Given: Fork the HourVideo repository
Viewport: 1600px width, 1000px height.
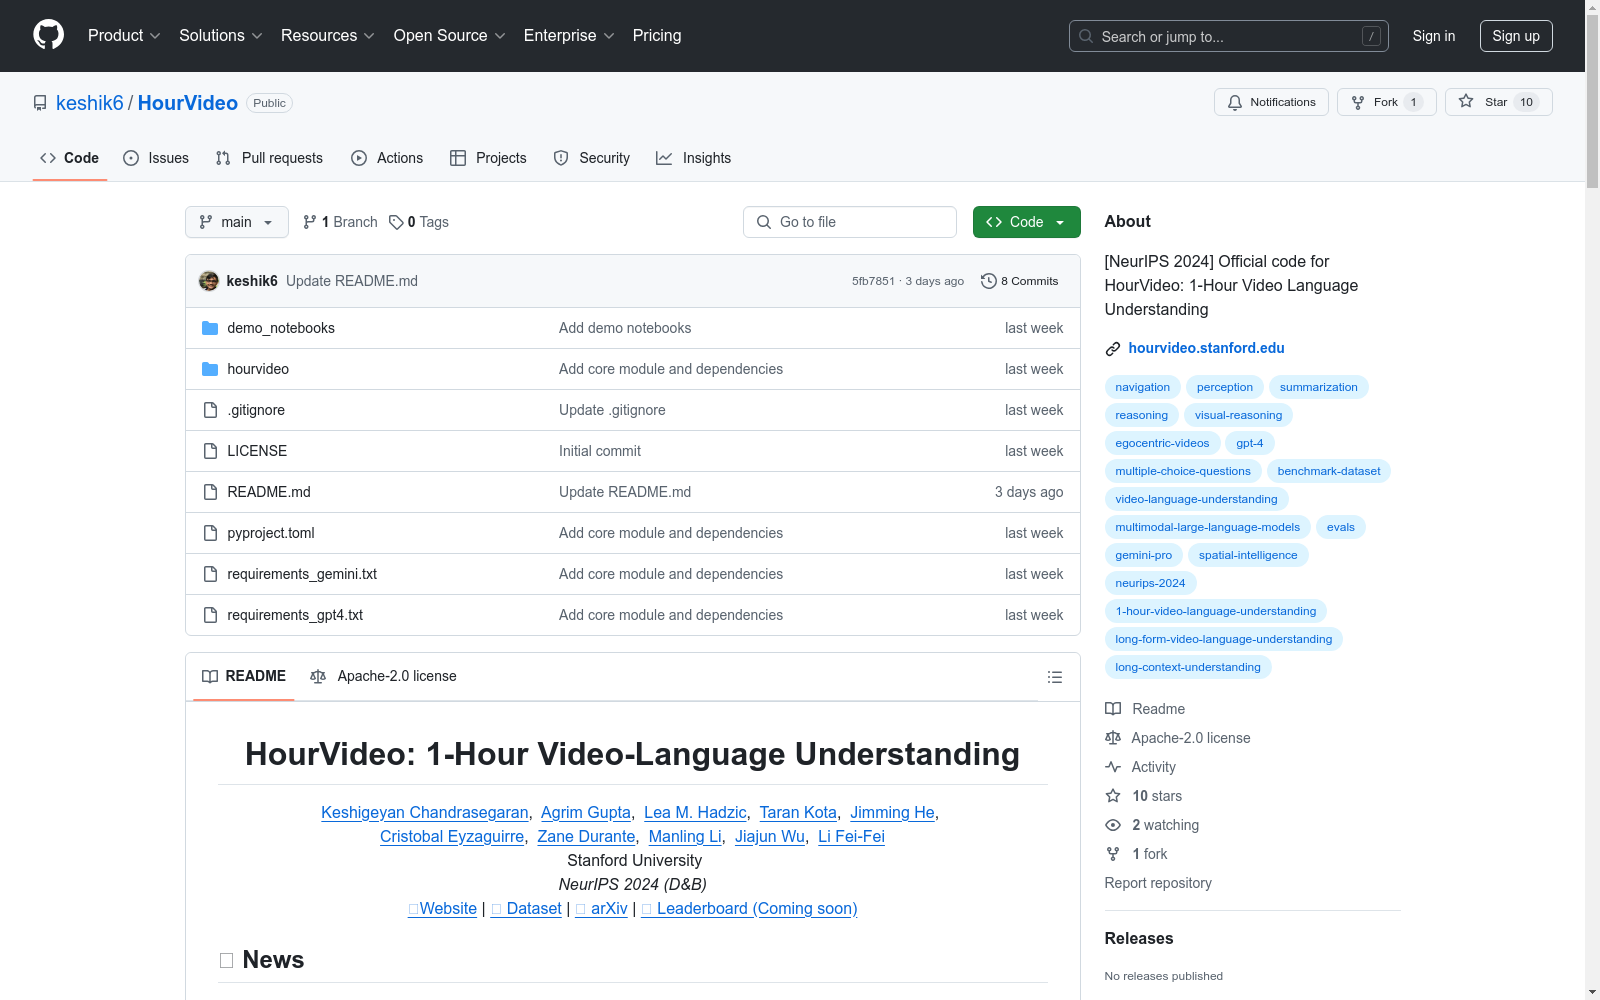Looking at the screenshot, I should (1385, 102).
